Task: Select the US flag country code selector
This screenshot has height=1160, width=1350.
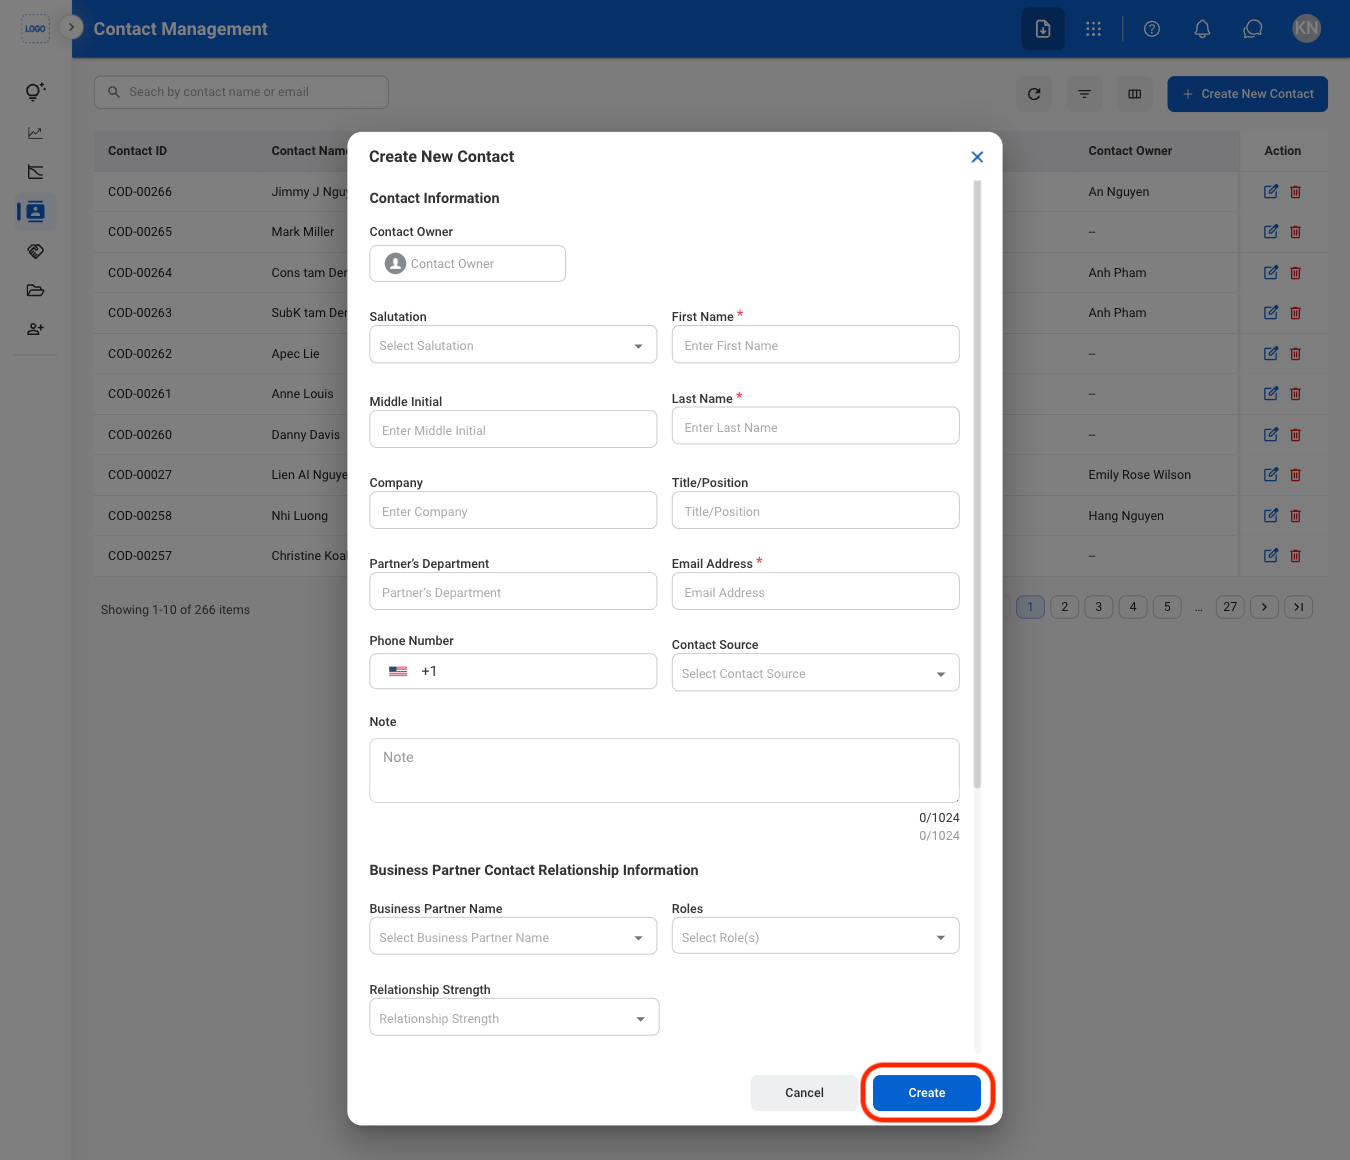Action: [x=398, y=671]
